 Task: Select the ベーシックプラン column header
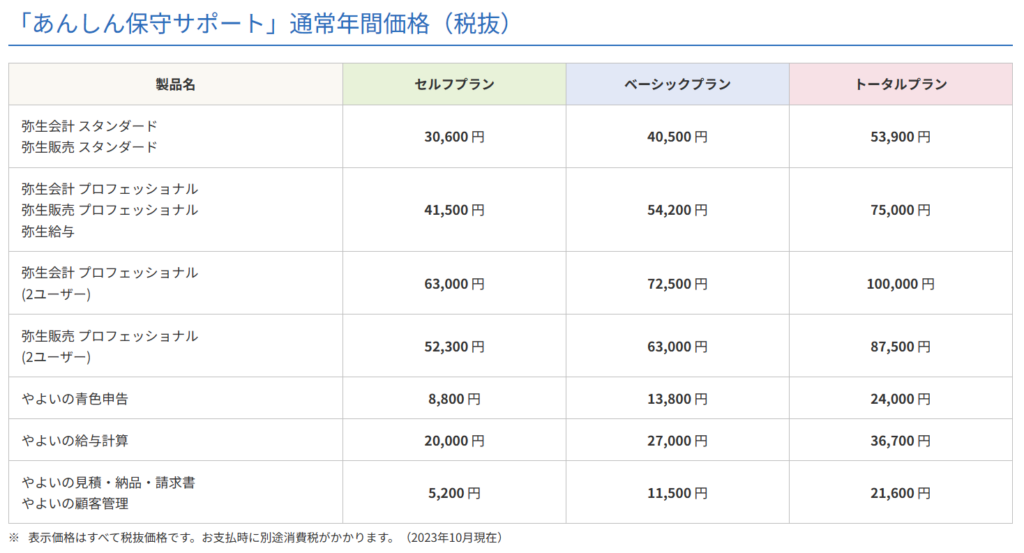click(x=678, y=84)
